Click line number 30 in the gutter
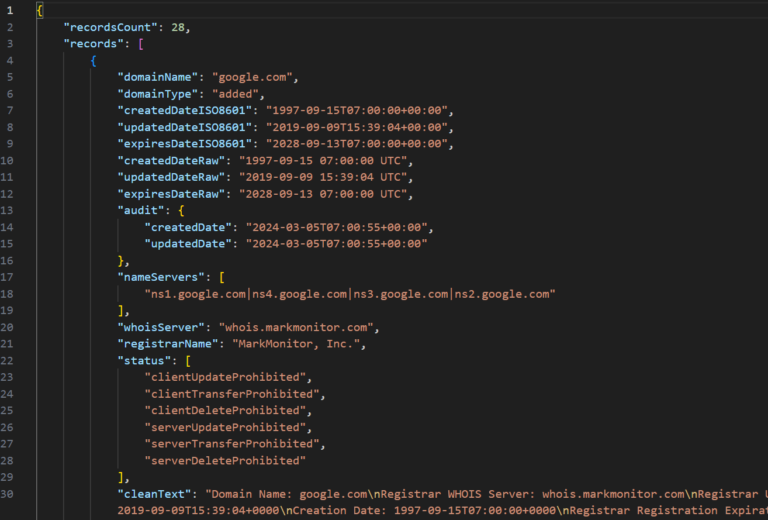Screen dimensions: 768x520 (x=10, y=494)
